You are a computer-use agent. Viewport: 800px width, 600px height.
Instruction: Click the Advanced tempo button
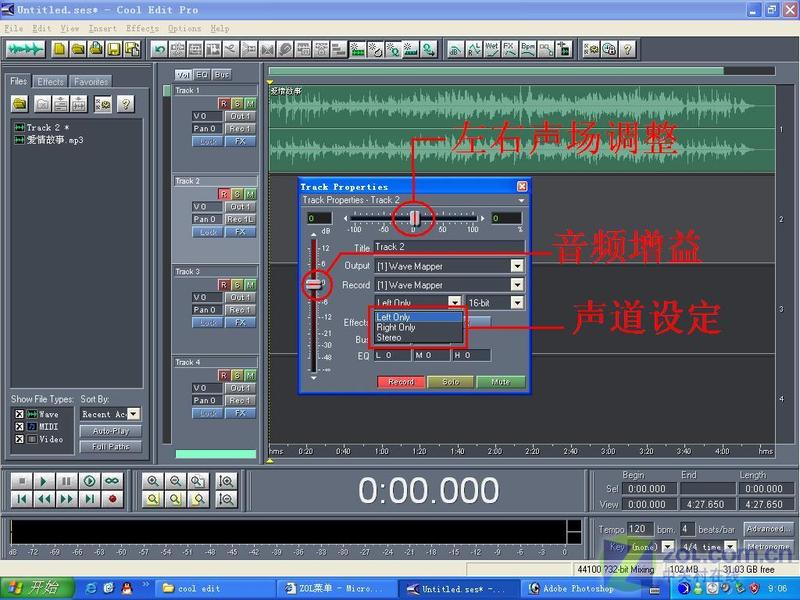(767, 529)
